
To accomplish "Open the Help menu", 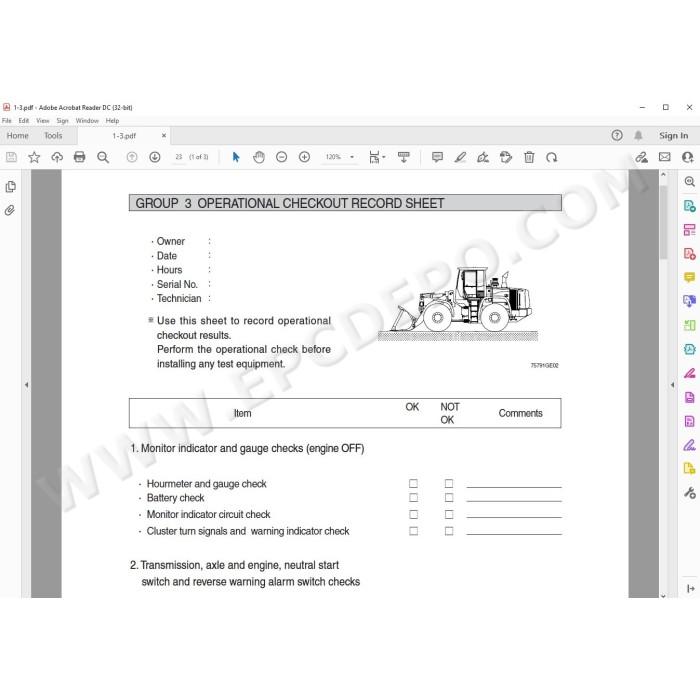I will coord(112,121).
